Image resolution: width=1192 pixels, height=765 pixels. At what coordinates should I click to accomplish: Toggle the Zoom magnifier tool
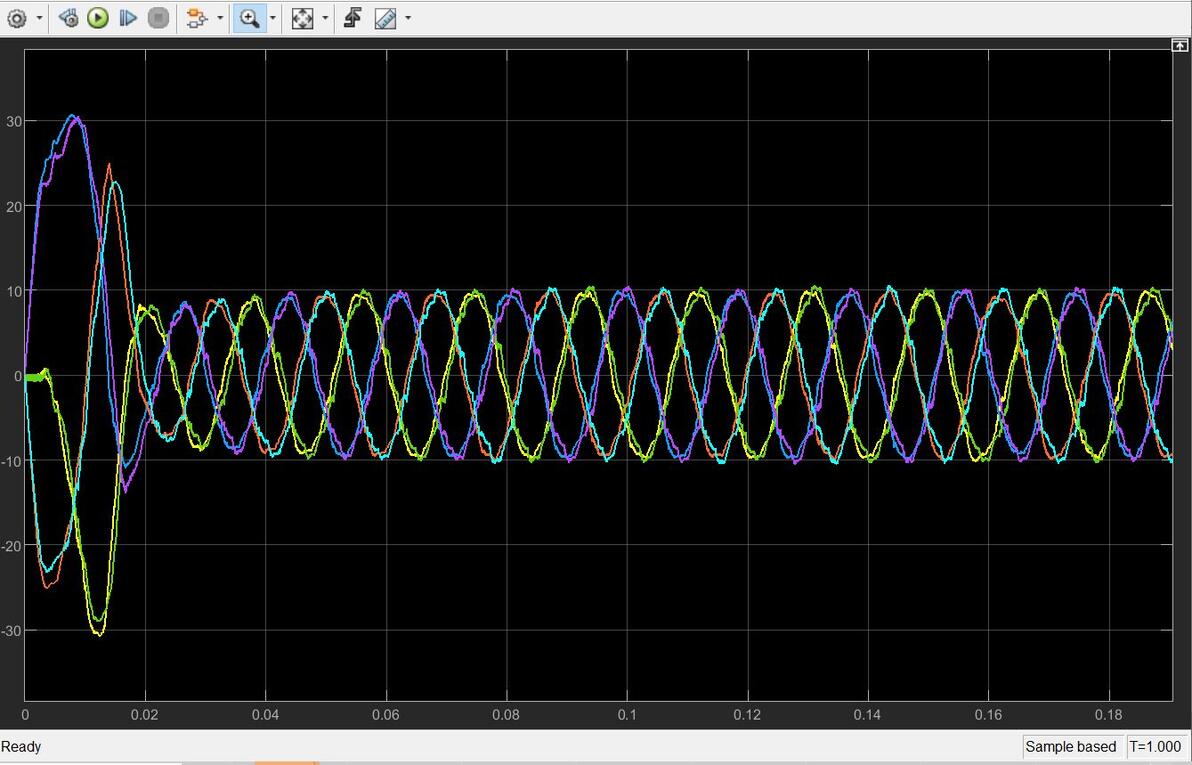(x=249, y=18)
